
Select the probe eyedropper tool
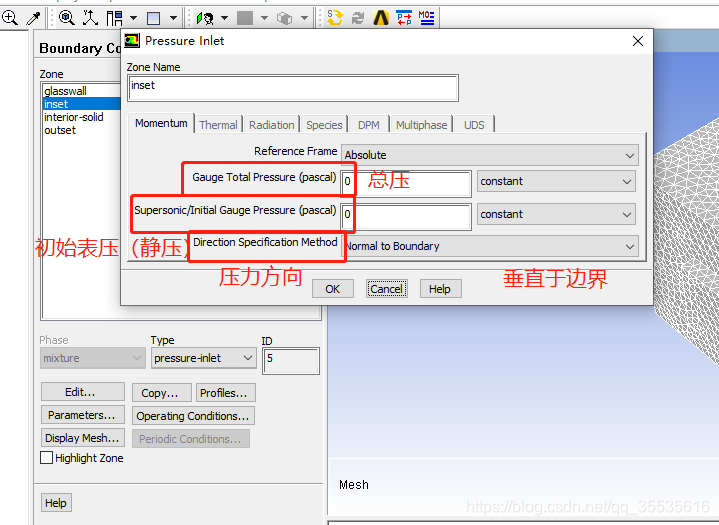coord(33,18)
